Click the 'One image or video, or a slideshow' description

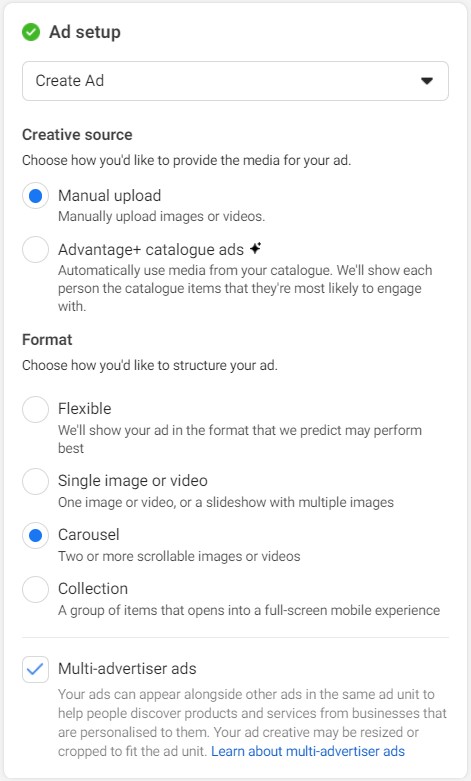point(226,502)
